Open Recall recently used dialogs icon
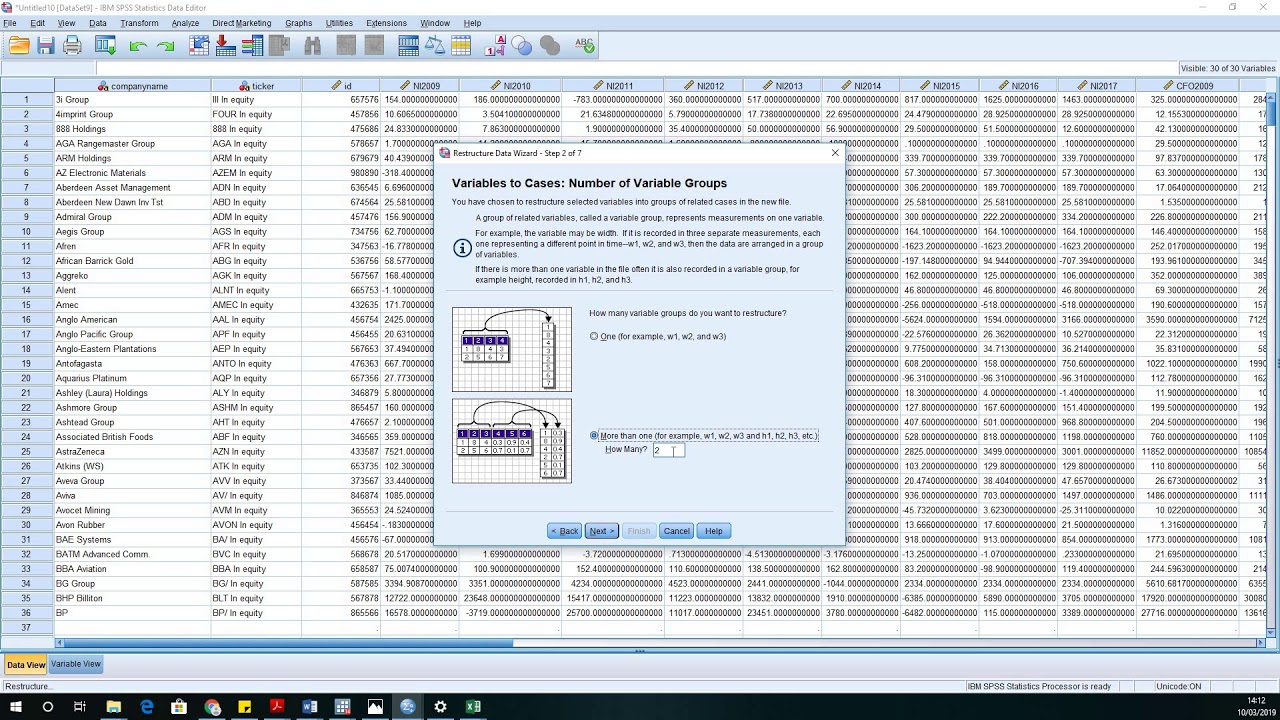The height and width of the screenshot is (720, 1280). tap(105, 45)
